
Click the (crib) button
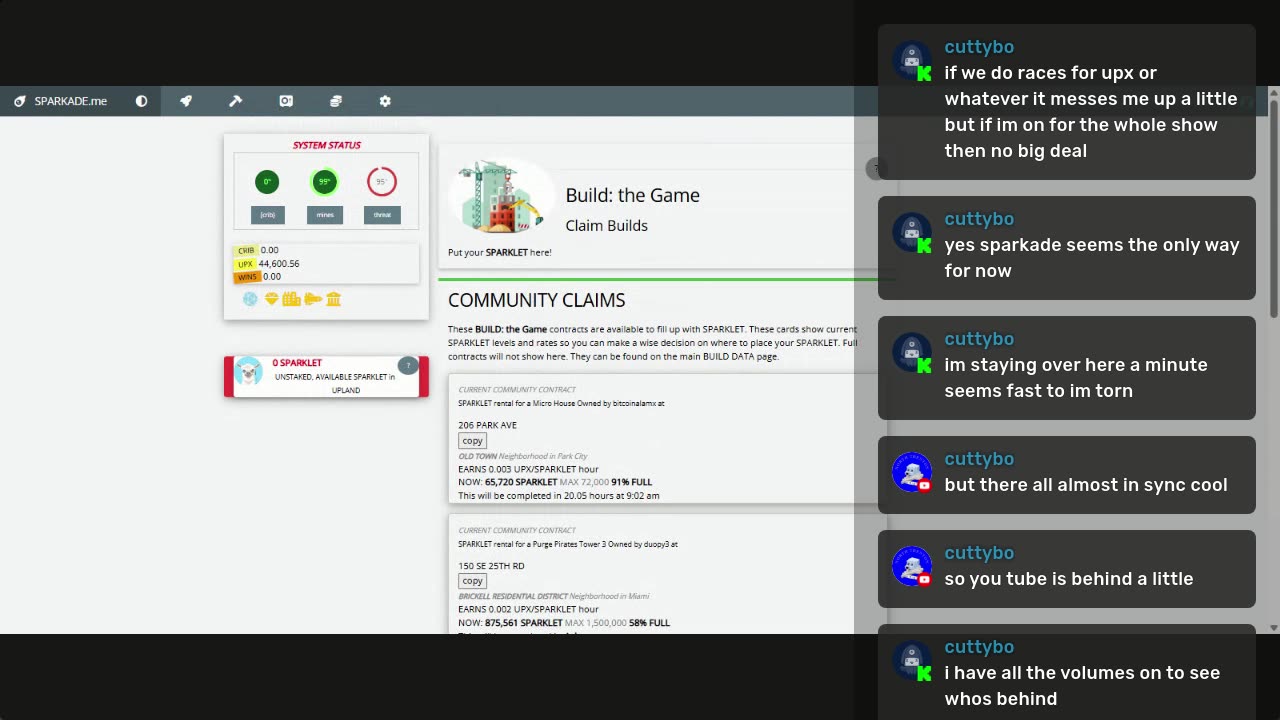pyautogui.click(x=267, y=215)
